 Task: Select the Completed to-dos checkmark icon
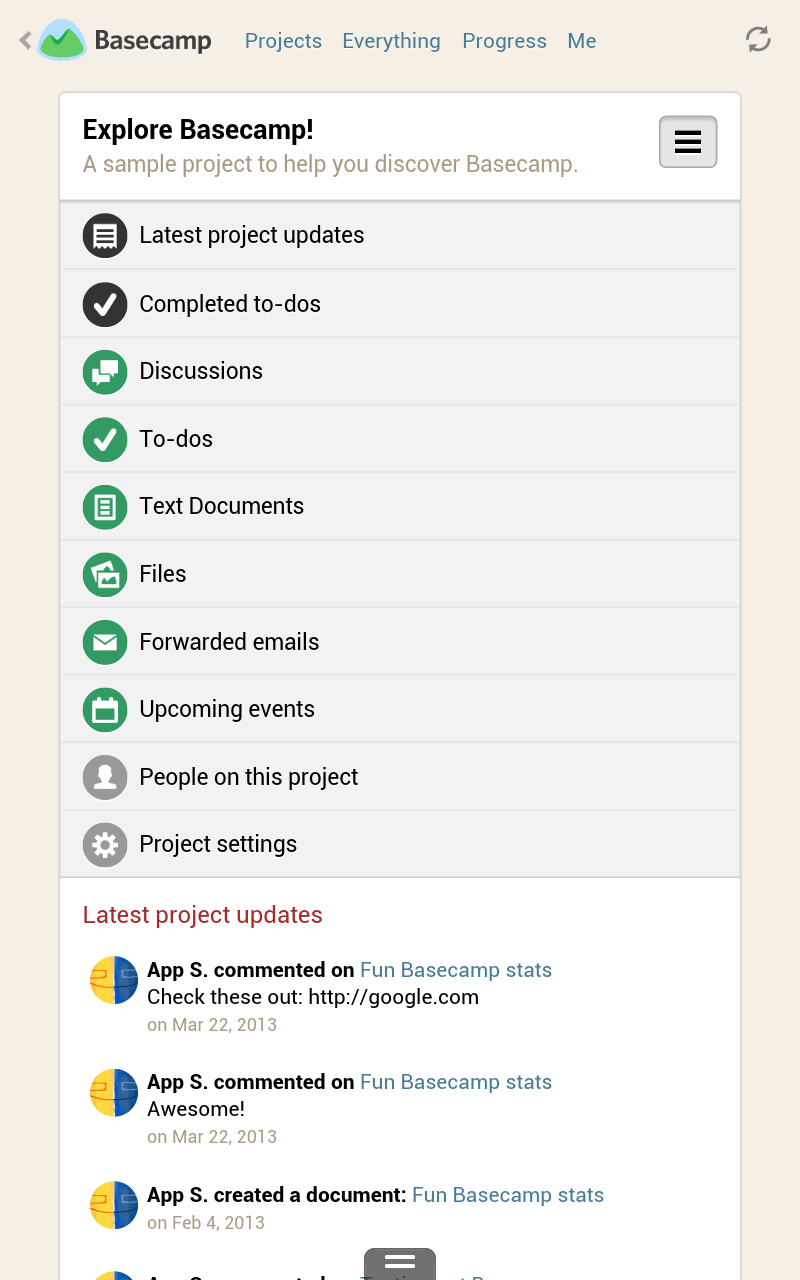[x=104, y=303]
